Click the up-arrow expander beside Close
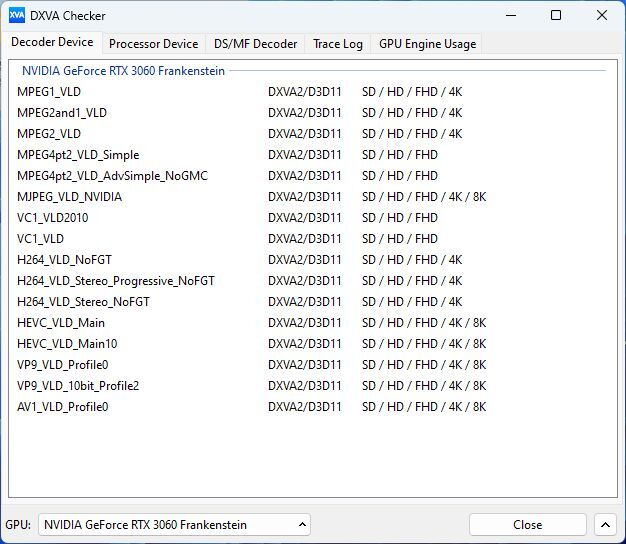626x544 pixels. tap(605, 524)
